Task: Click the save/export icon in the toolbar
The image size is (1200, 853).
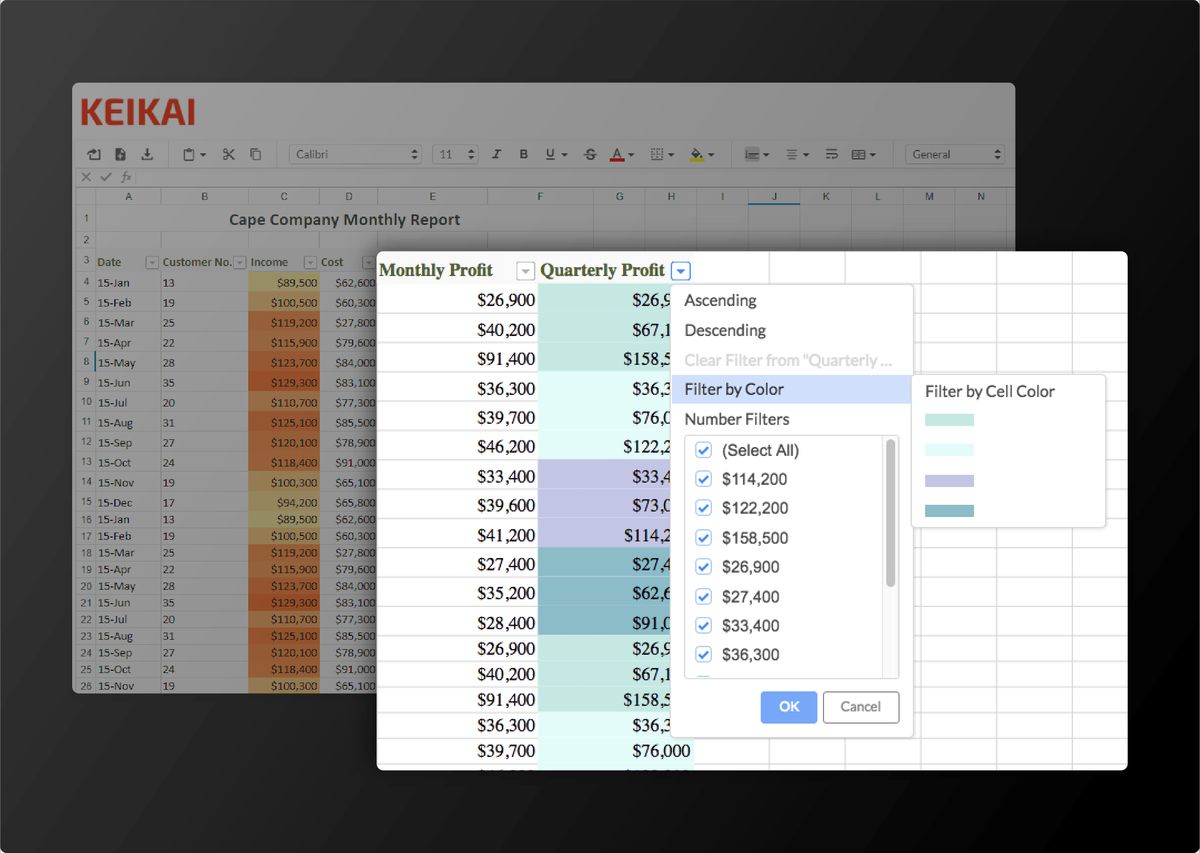Action: 148,154
